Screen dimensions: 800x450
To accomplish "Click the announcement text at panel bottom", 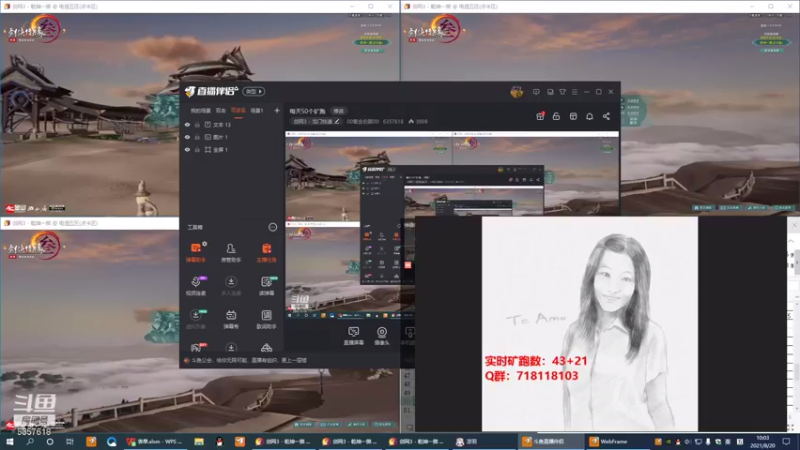I will (249, 360).
